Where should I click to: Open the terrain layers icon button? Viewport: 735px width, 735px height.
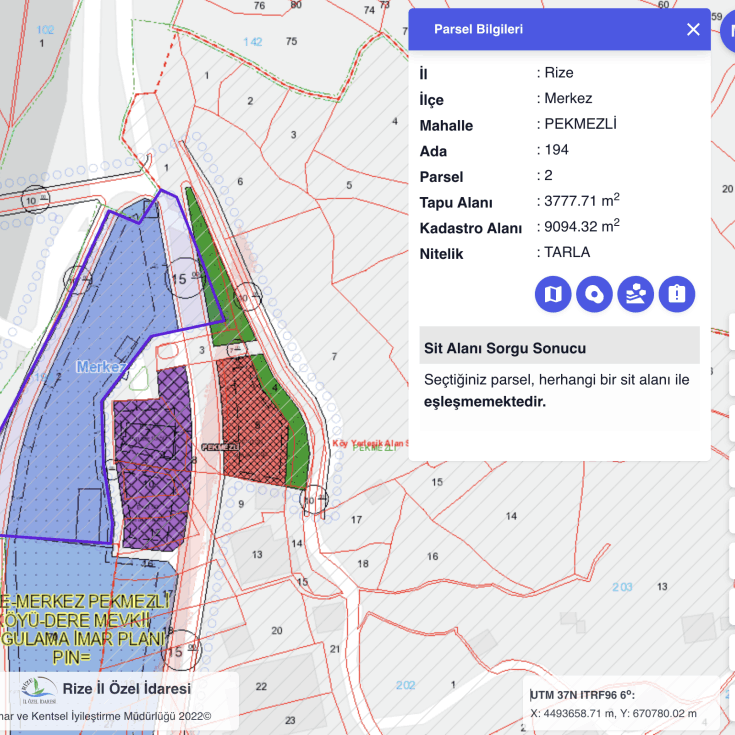635,294
